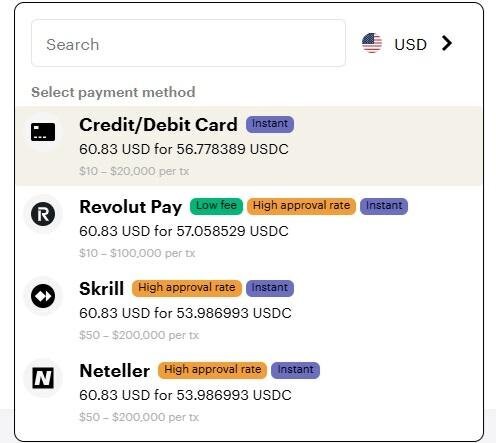Open the USD currency selector
Image resolution: width=496 pixels, height=443 pixels.
407,43
